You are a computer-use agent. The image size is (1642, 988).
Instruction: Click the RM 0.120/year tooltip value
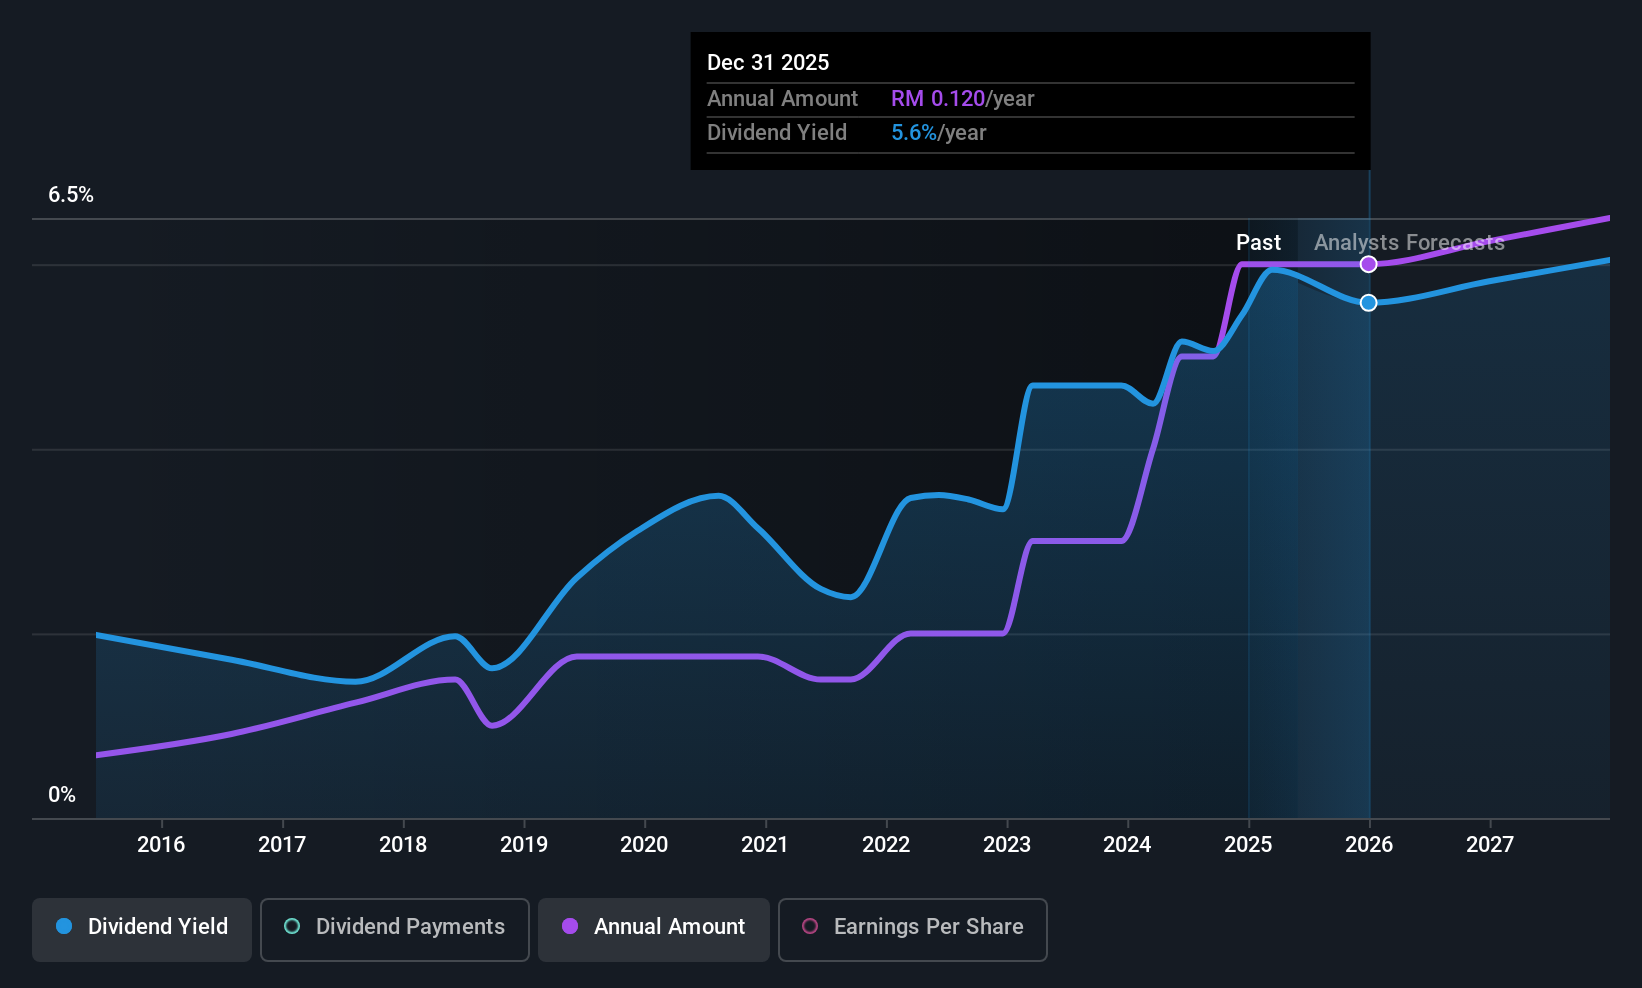click(962, 99)
